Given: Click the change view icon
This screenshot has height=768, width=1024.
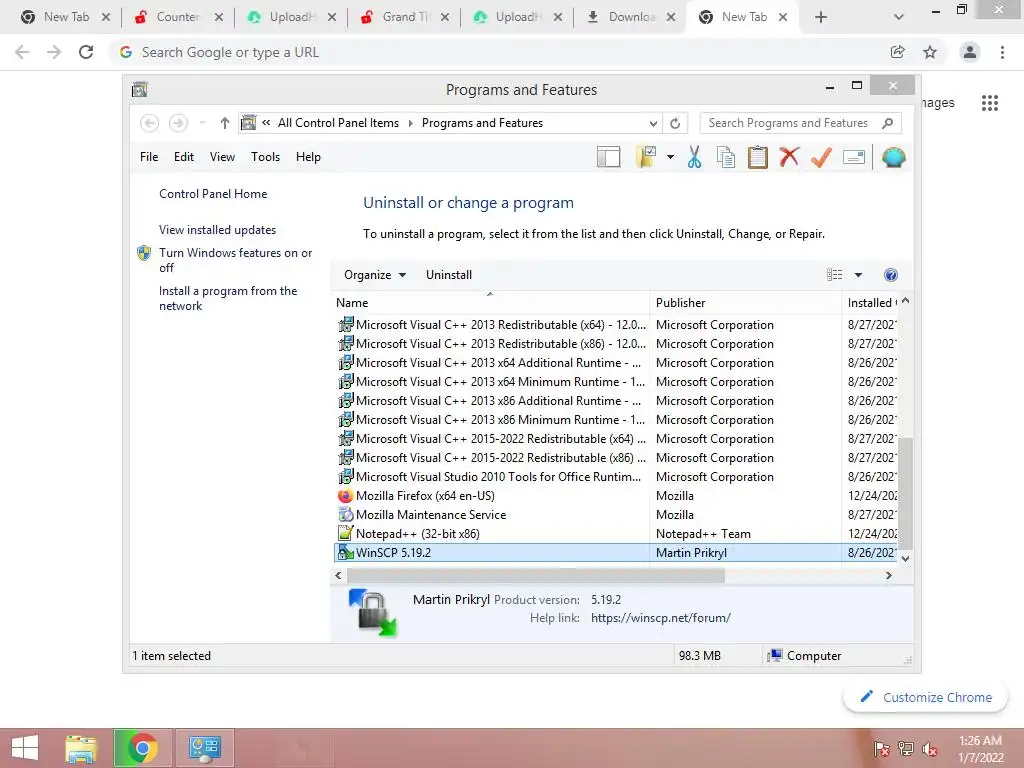Looking at the screenshot, I should (835, 275).
